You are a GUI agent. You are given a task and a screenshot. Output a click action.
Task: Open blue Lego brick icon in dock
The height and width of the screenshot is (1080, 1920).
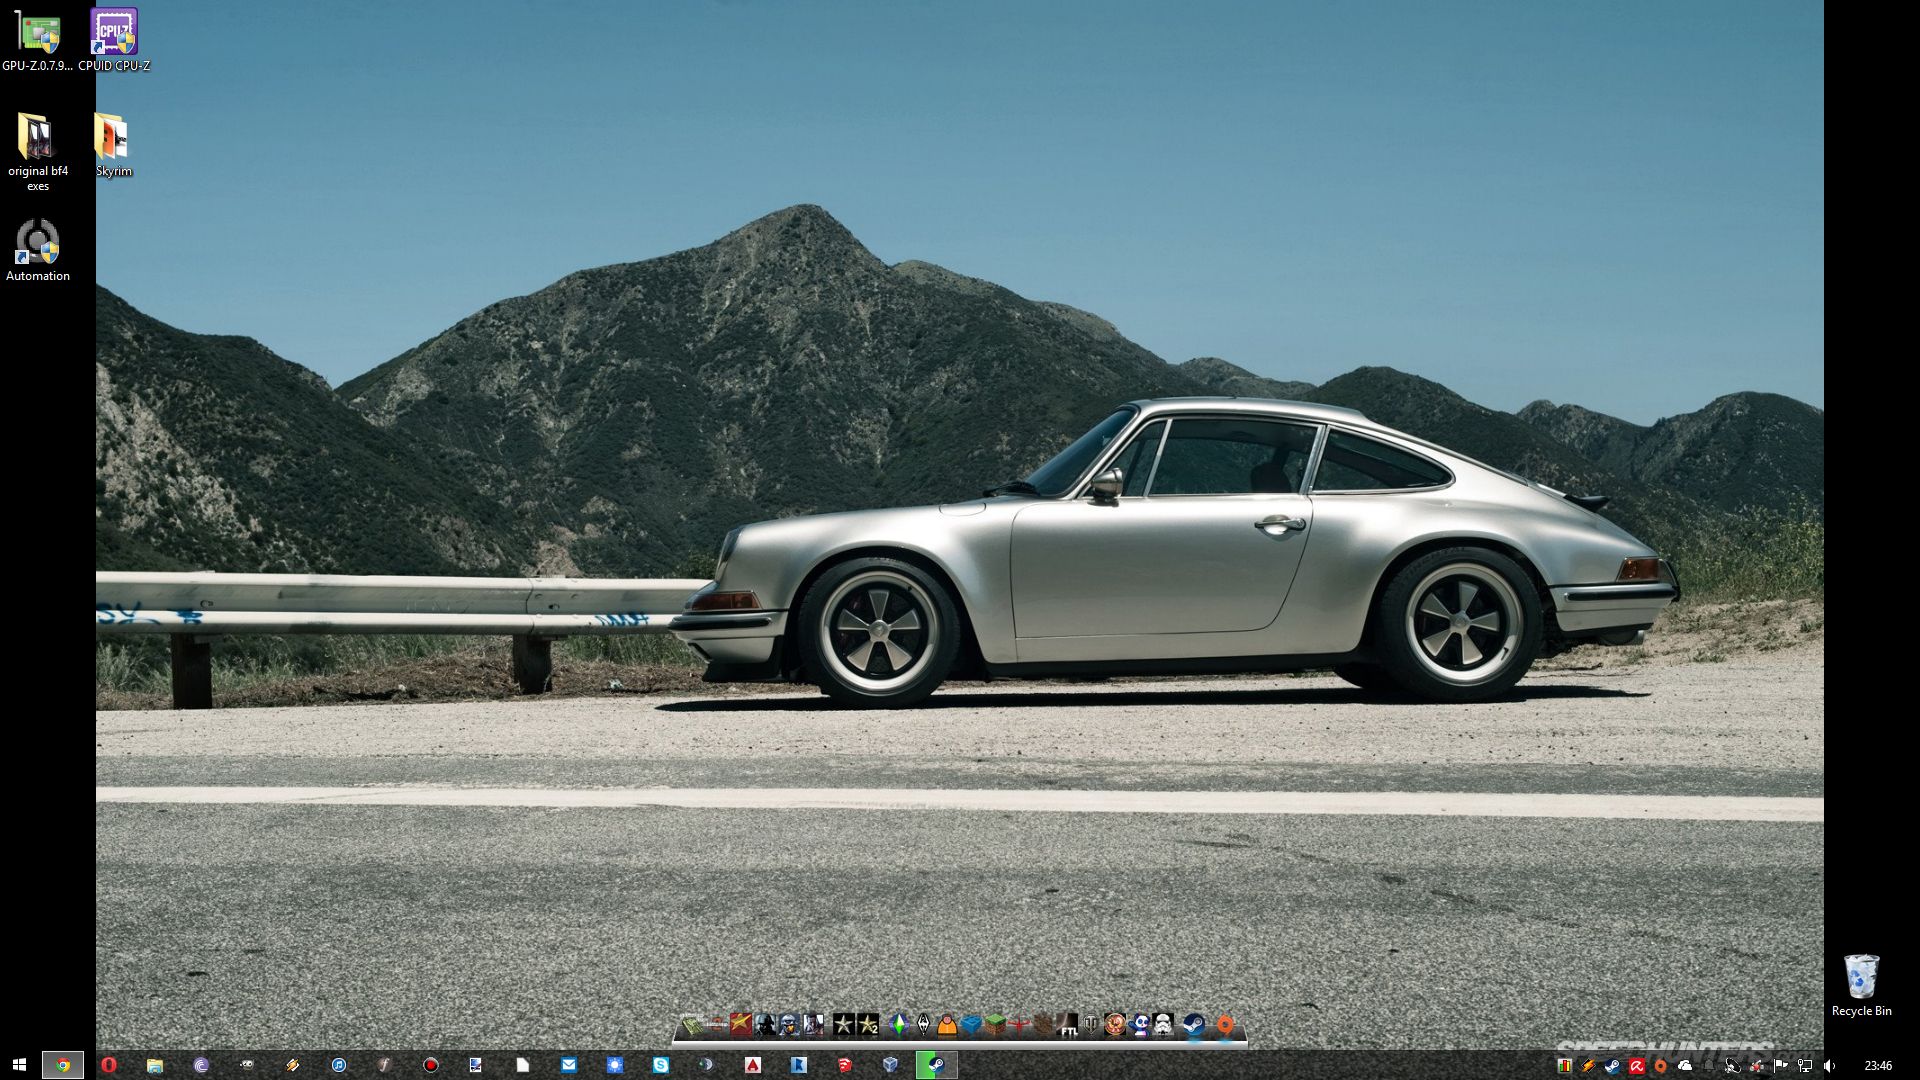pos(971,1024)
